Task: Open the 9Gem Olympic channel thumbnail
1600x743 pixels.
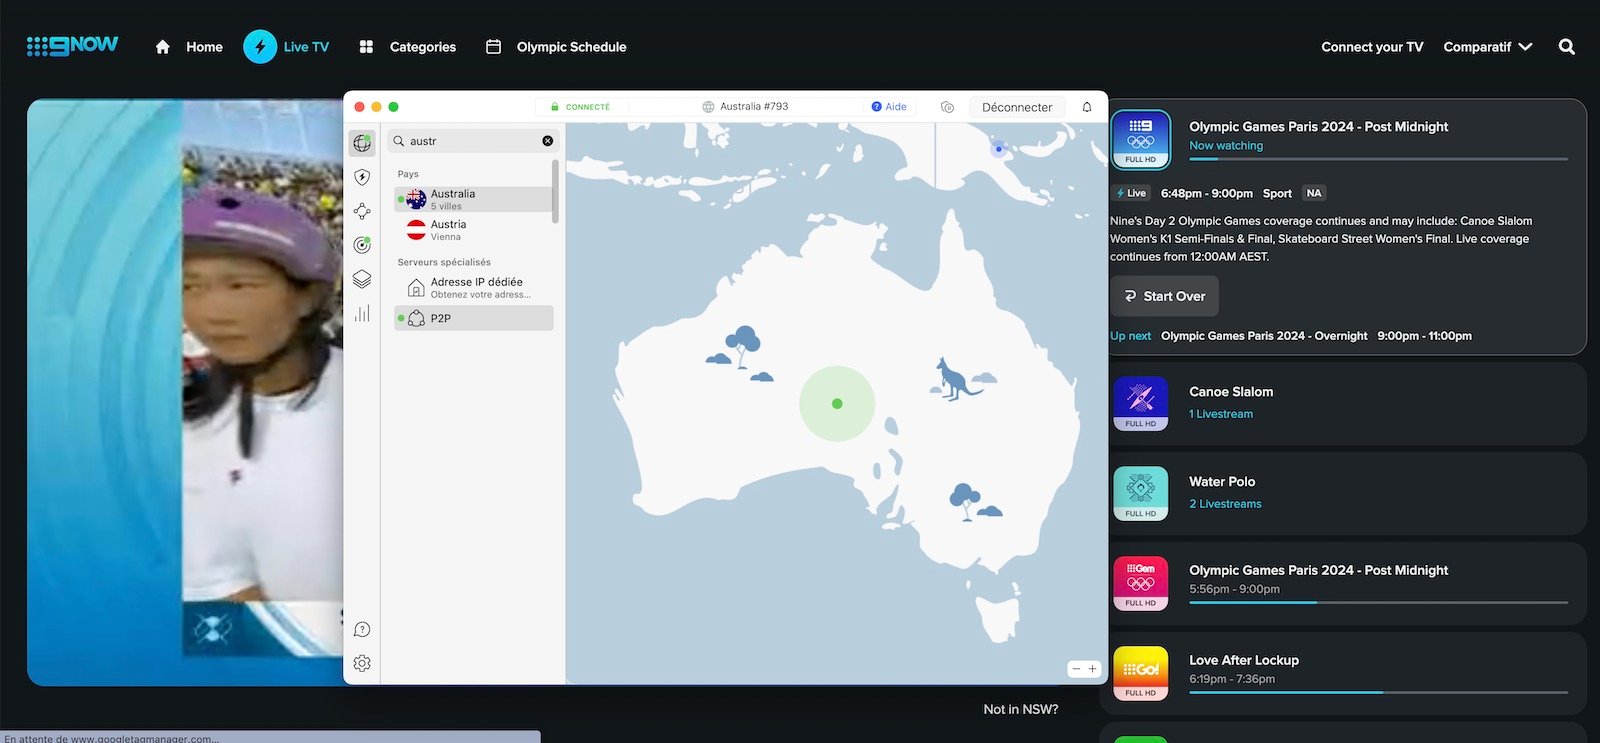Action: 1140,583
